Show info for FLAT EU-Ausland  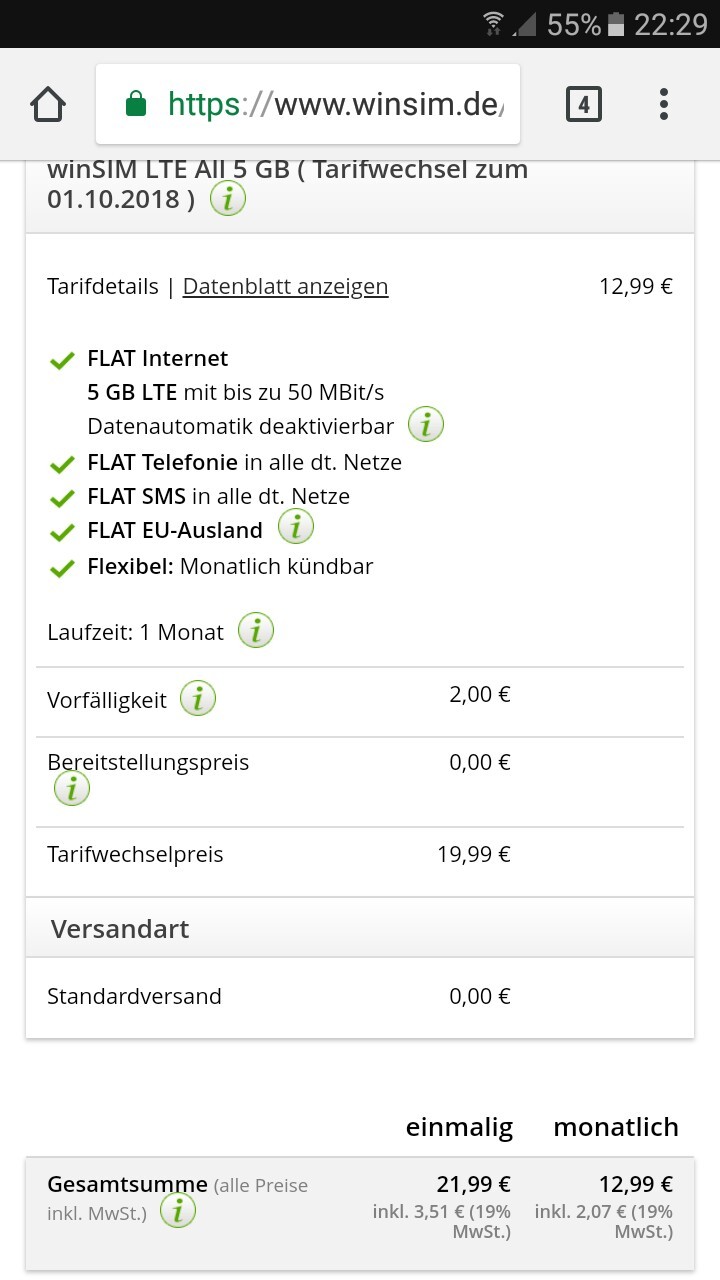tap(295, 526)
